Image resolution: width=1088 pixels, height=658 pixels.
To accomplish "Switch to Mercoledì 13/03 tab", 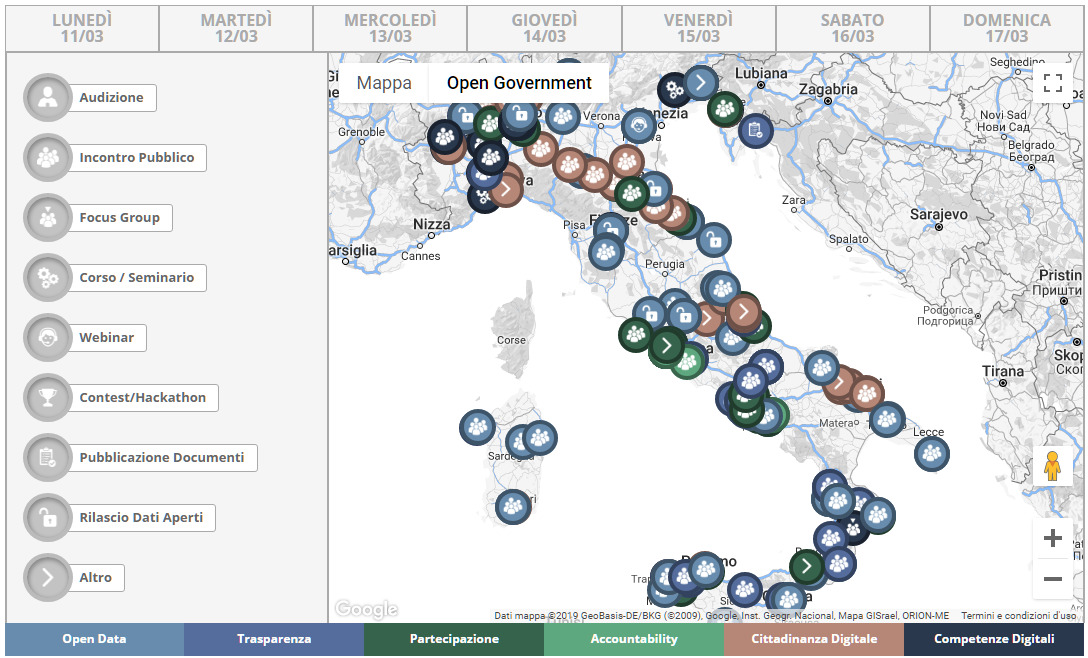I will tap(390, 28).
